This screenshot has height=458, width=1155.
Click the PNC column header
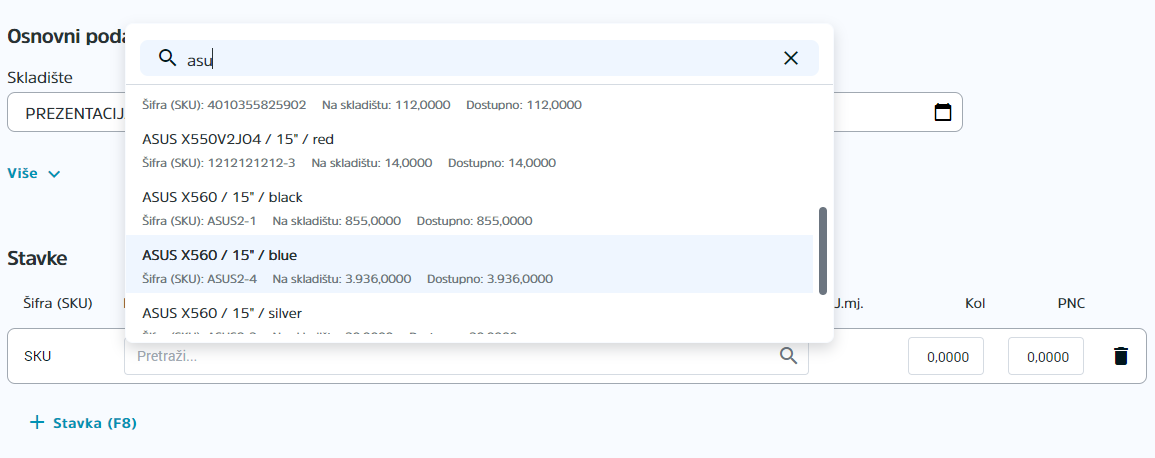coord(1071,303)
